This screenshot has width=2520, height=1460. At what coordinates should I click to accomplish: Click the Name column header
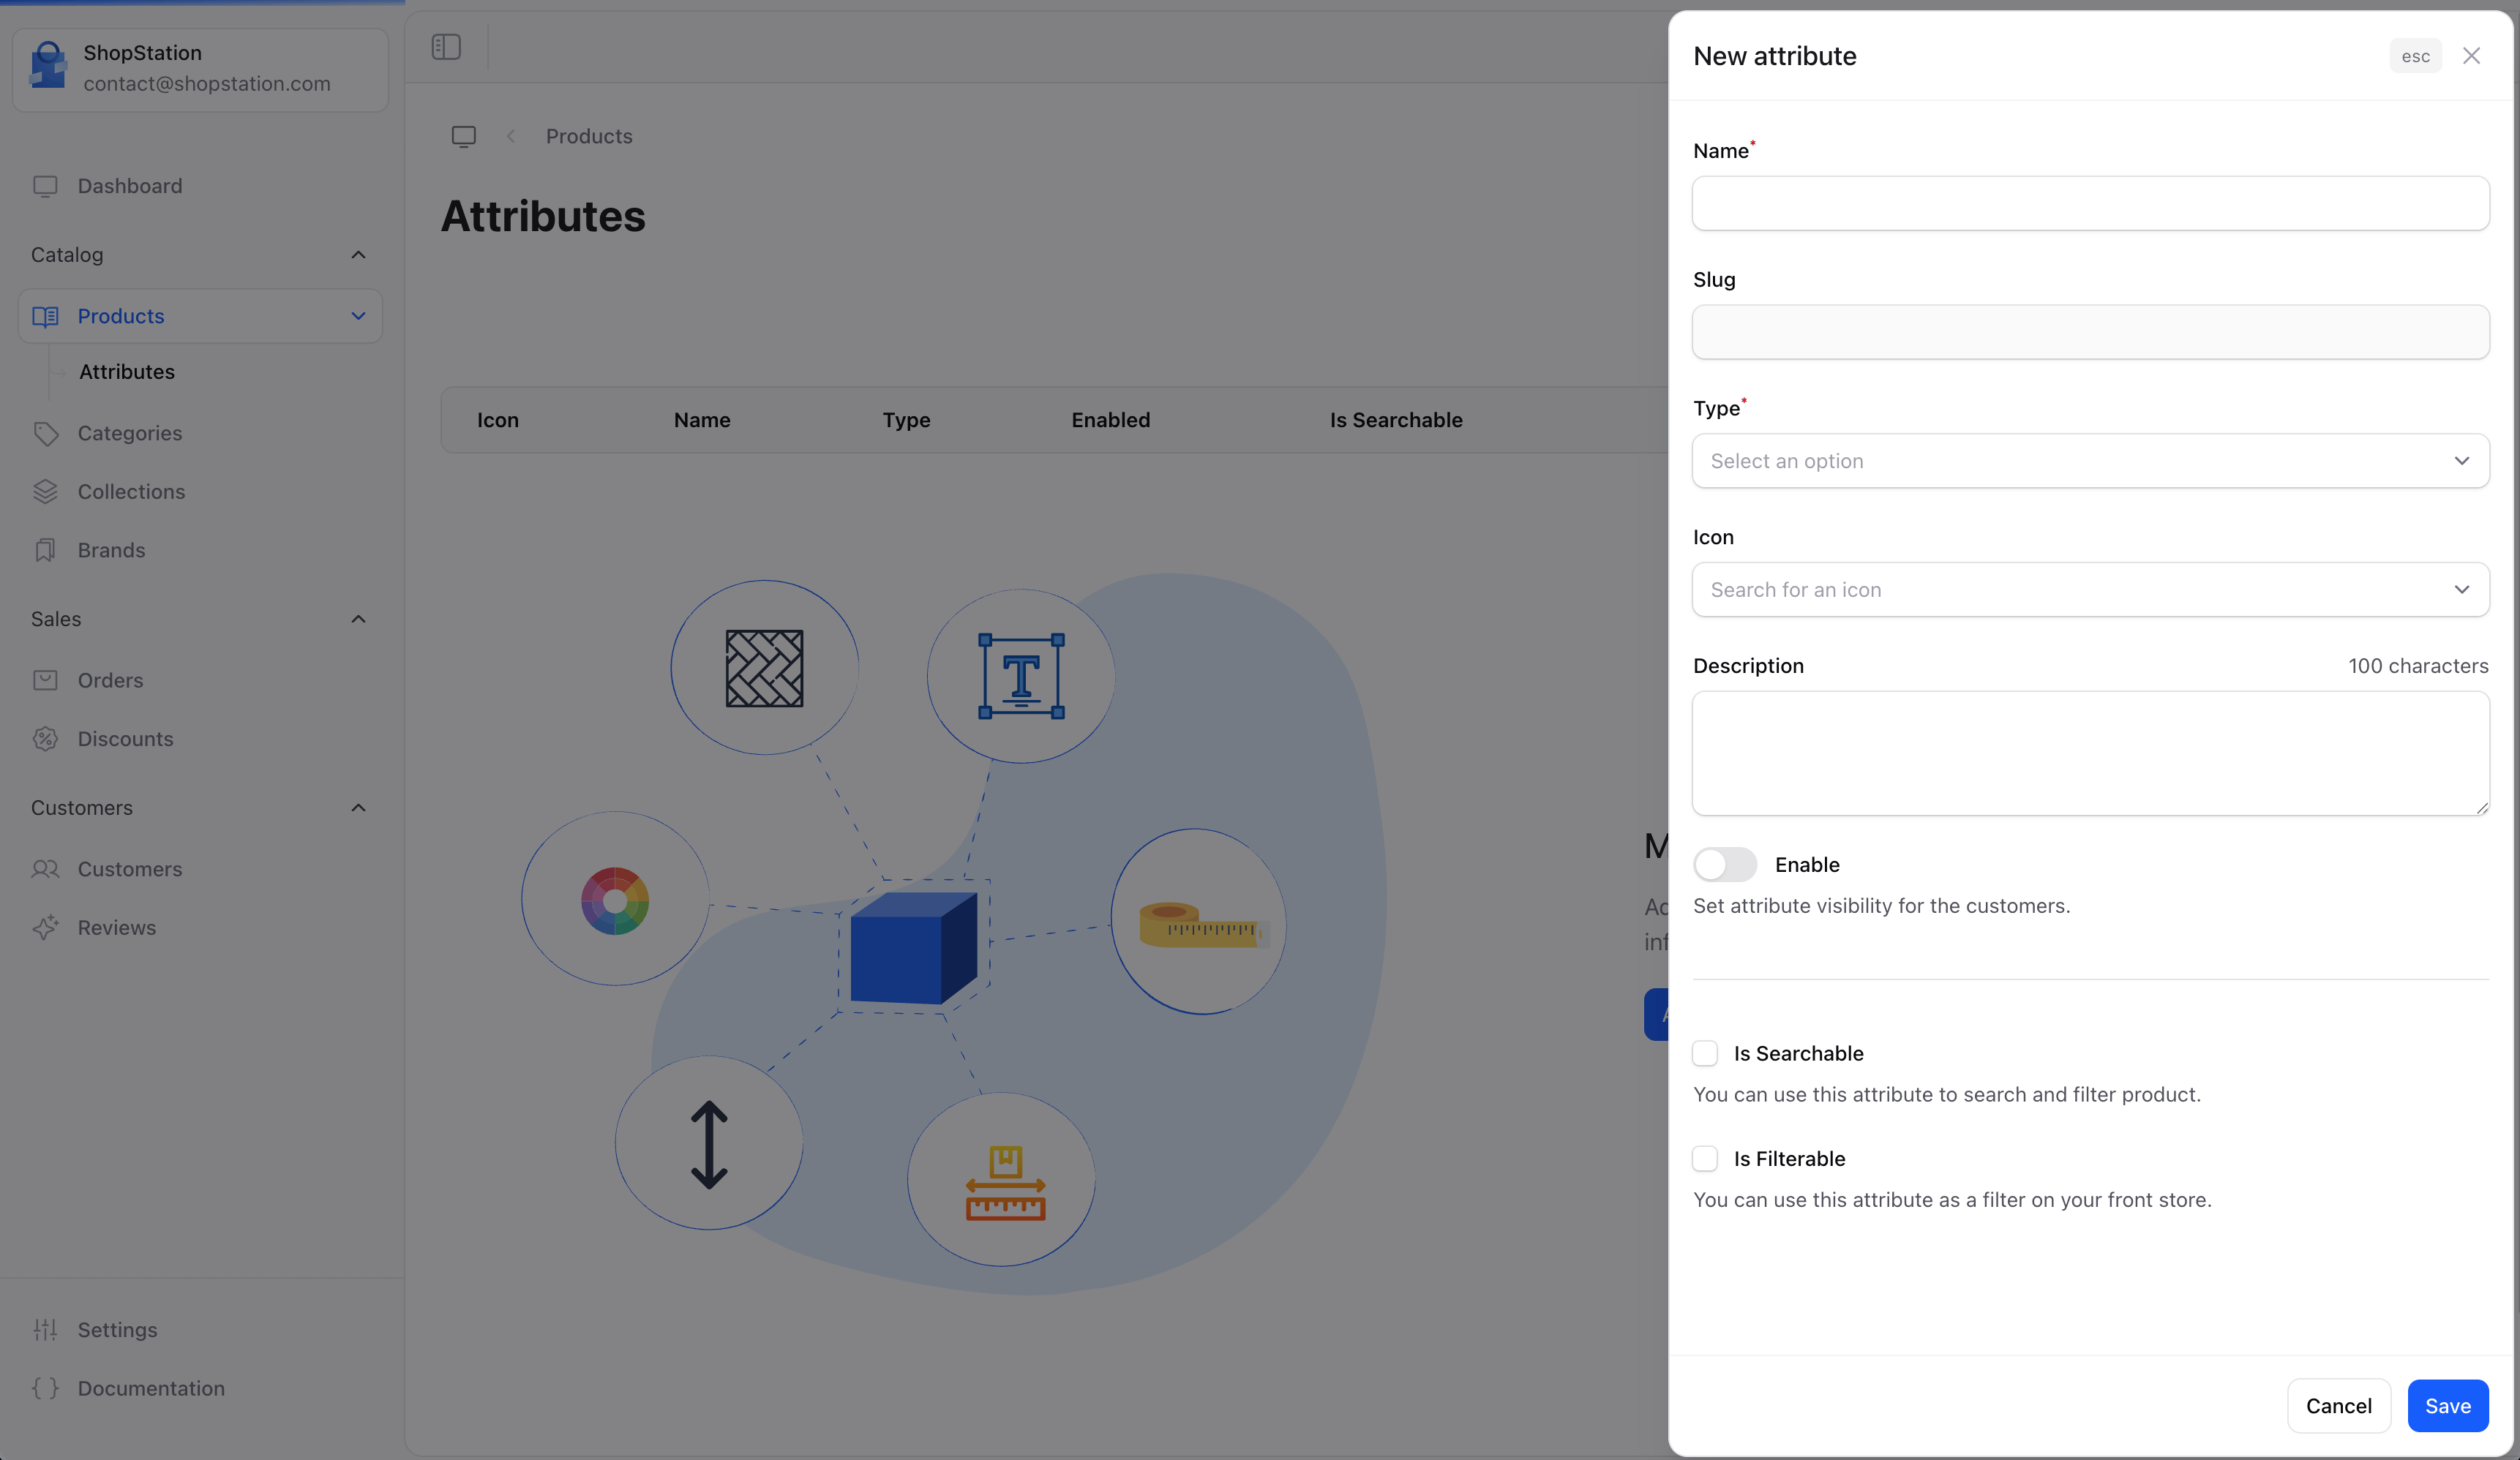702,420
